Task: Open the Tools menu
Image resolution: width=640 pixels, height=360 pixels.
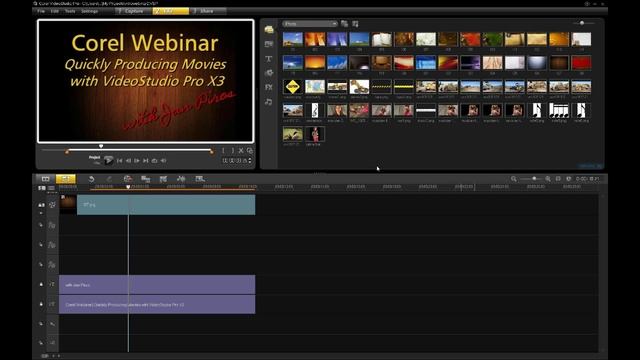Action: 70,11
